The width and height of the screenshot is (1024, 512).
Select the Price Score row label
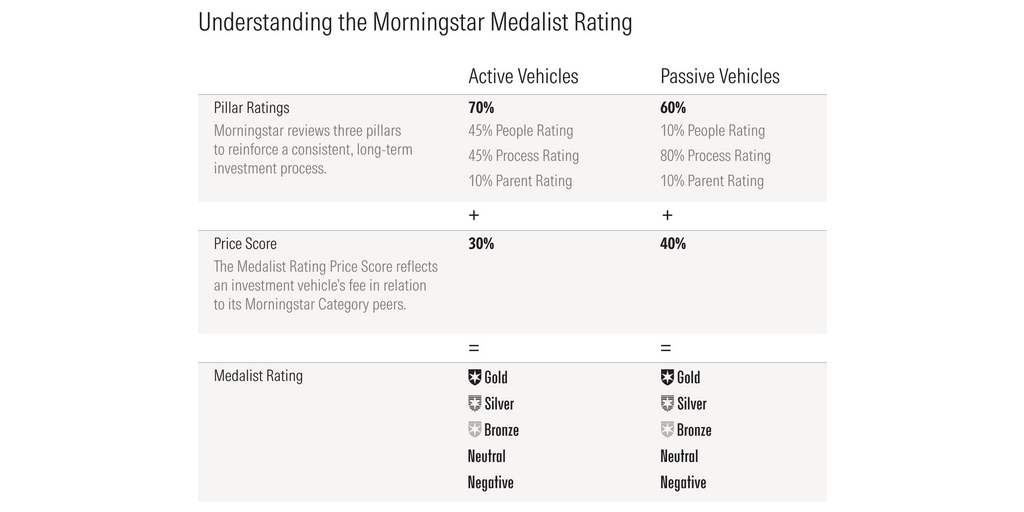click(245, 243)
